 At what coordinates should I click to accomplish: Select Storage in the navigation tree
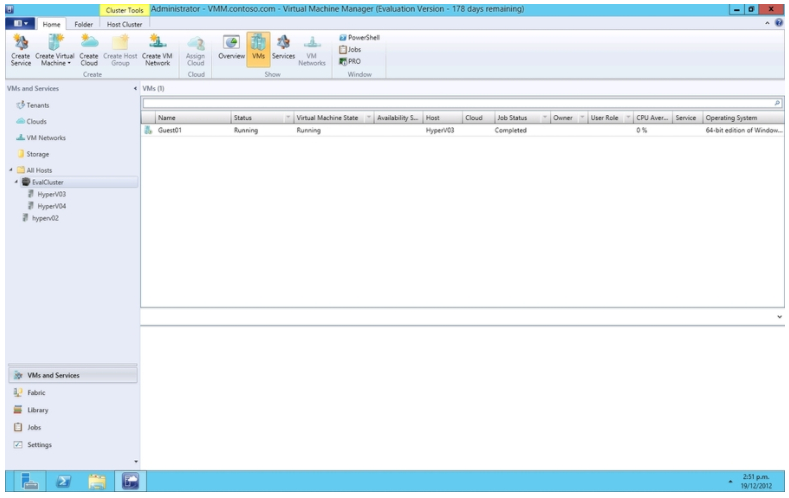(33, 154)
